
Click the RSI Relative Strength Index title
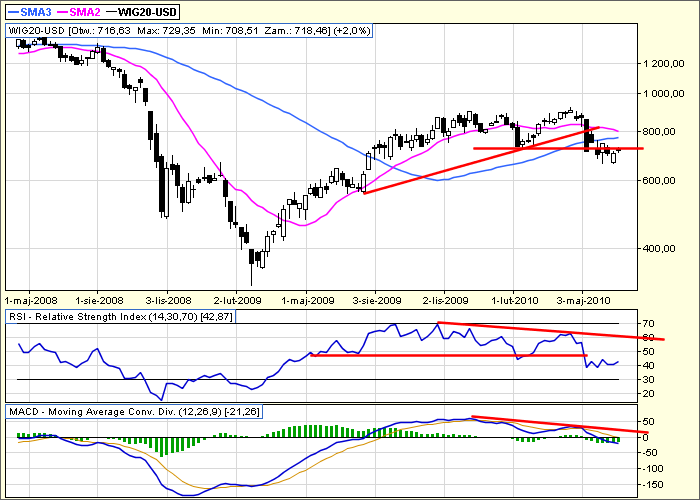(x=121, y=317)
